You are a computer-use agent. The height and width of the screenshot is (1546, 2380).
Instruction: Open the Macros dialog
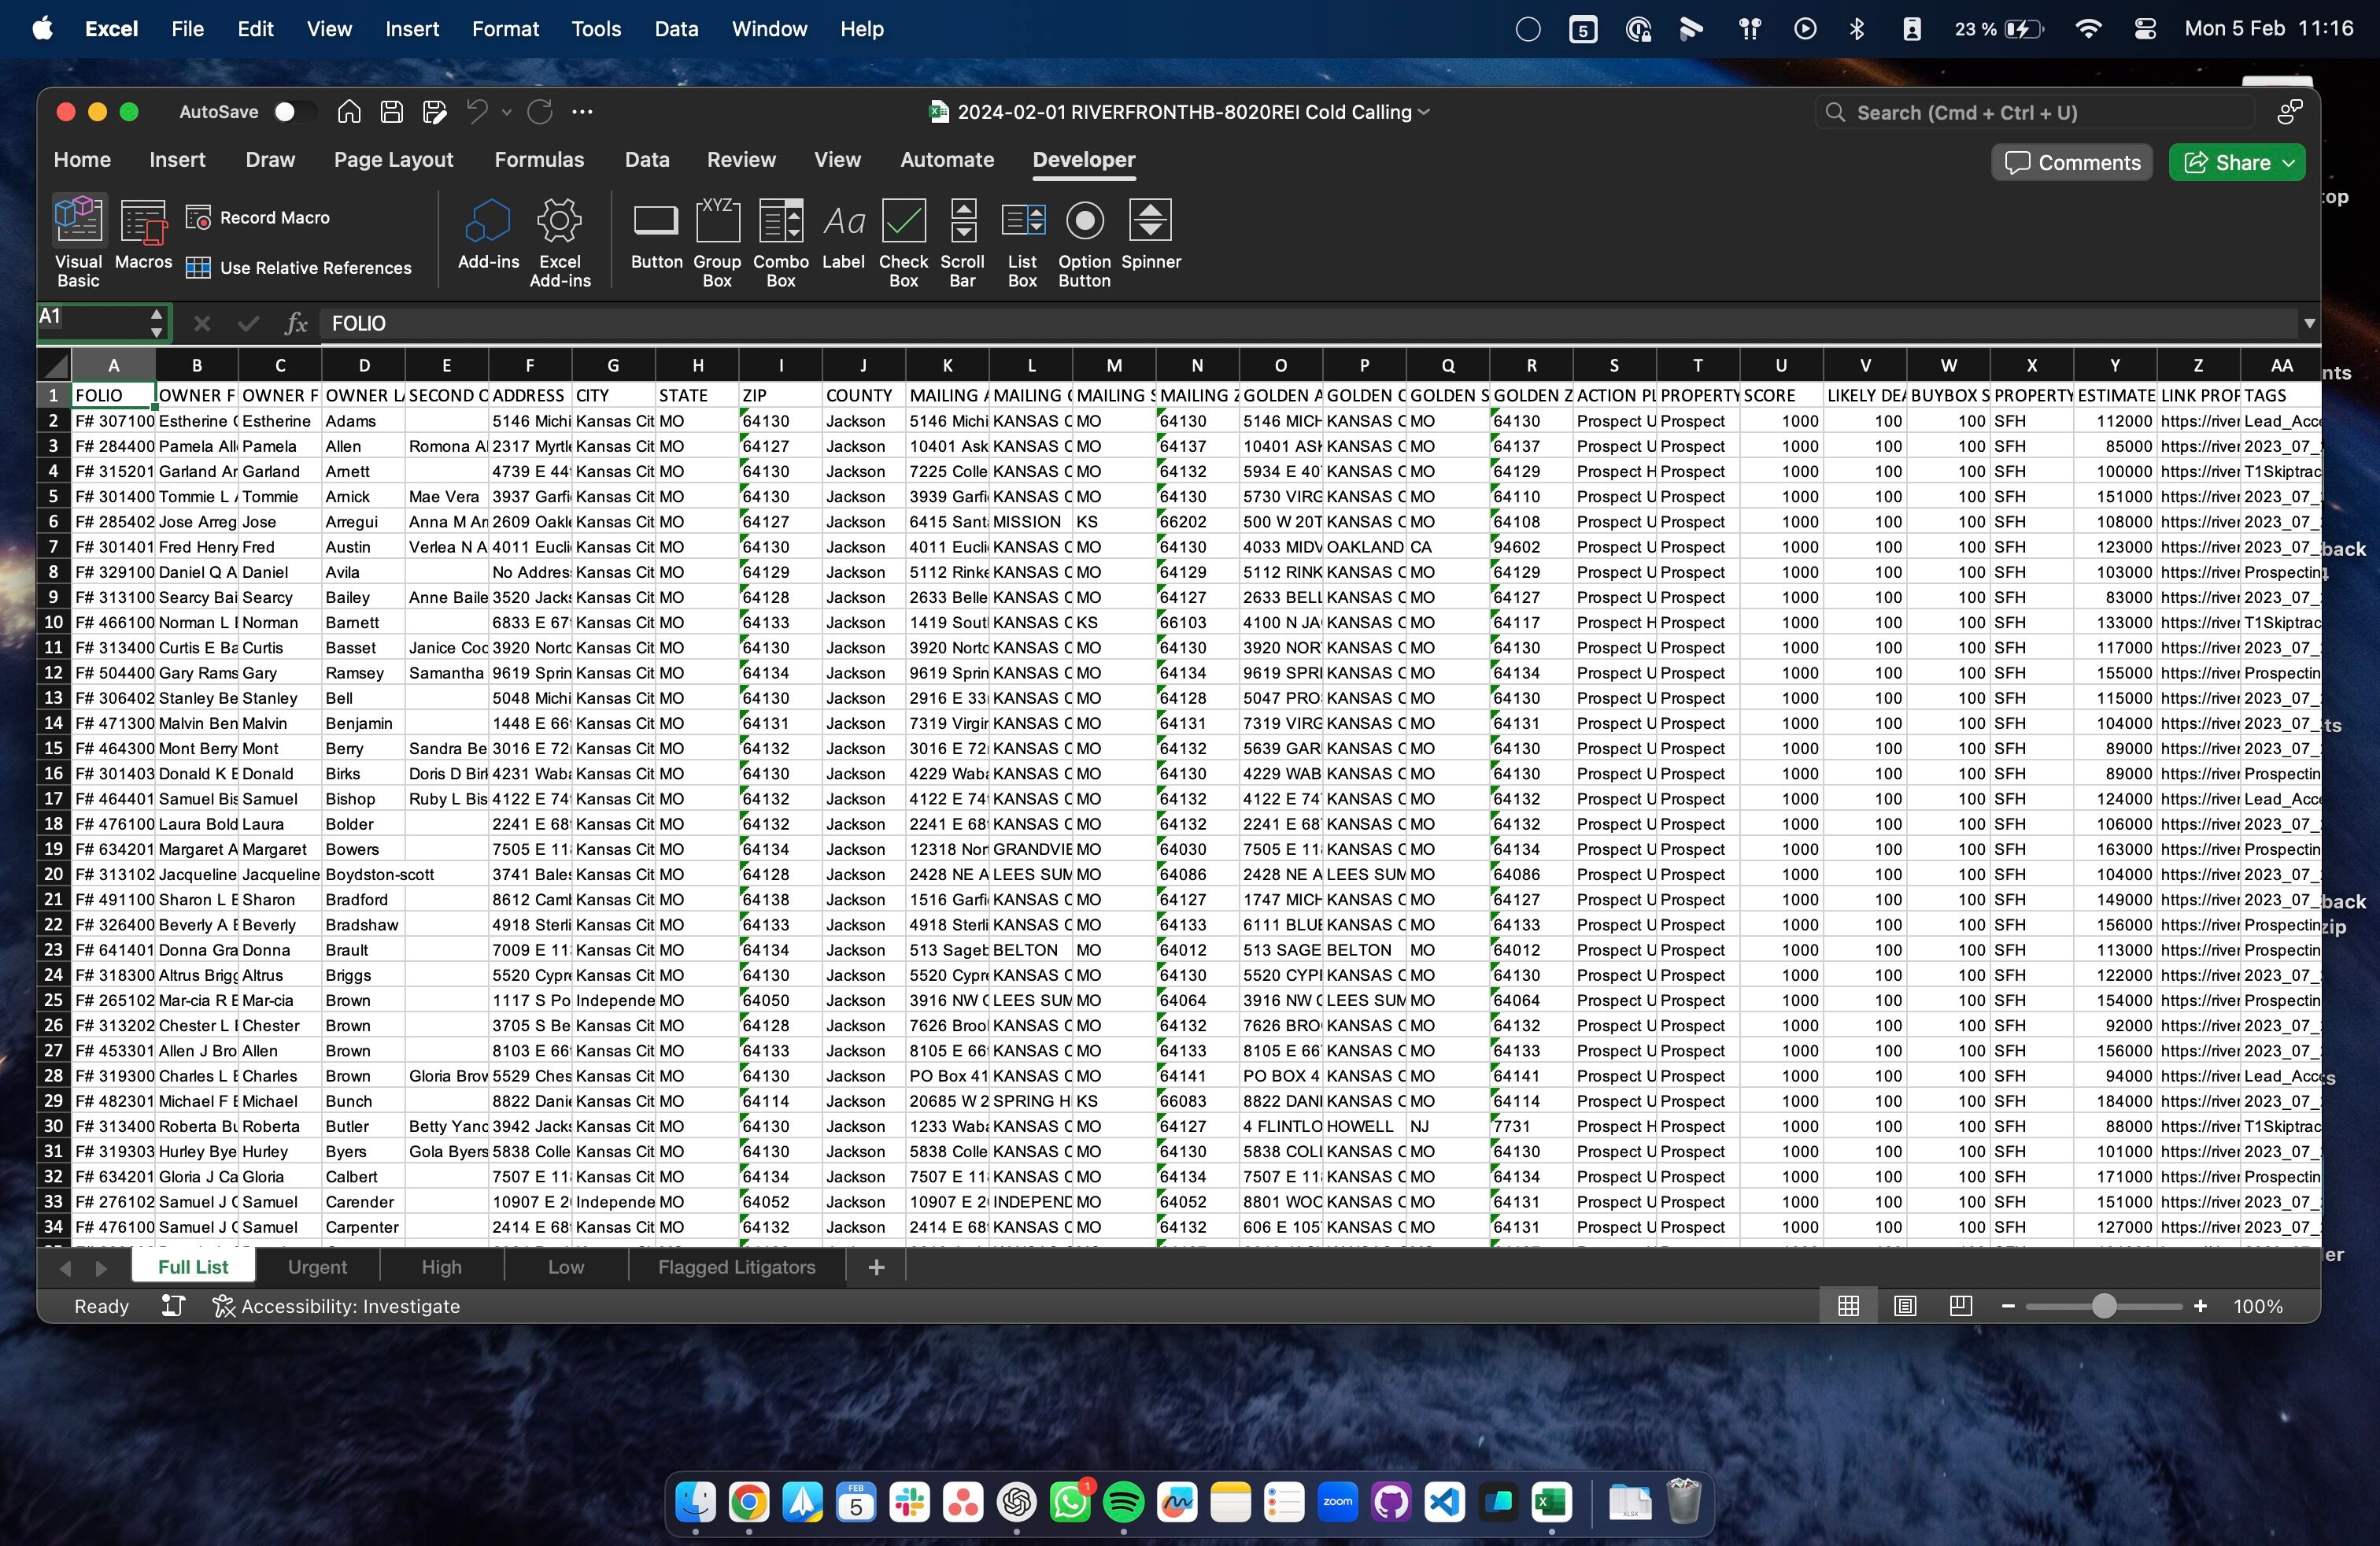143,234
